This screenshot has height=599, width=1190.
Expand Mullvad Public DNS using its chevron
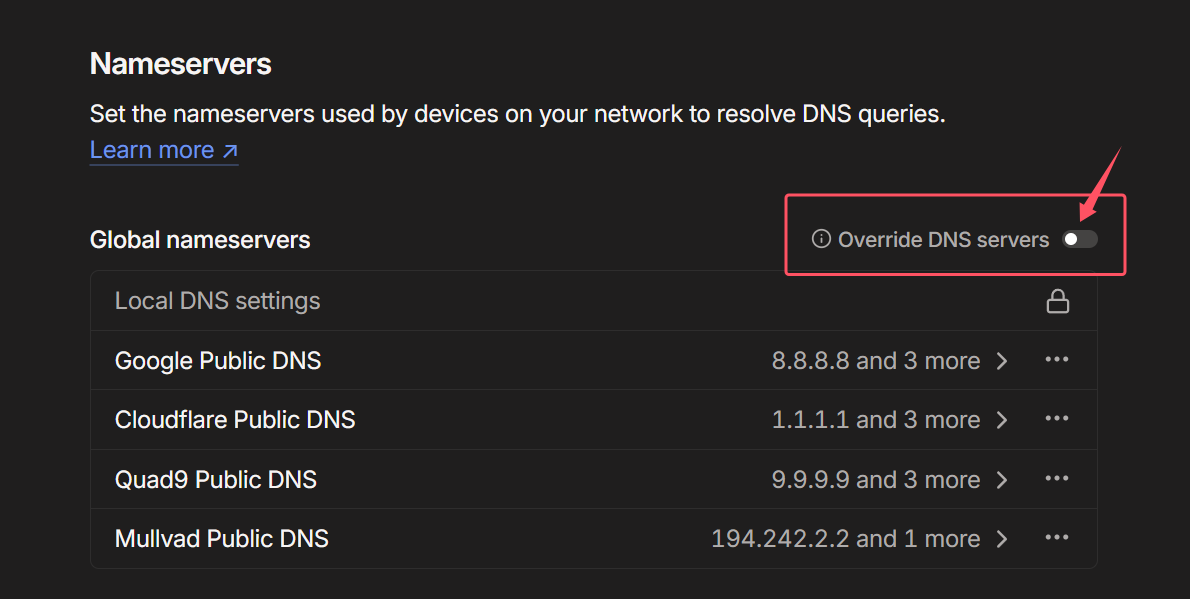[1002, 539]
